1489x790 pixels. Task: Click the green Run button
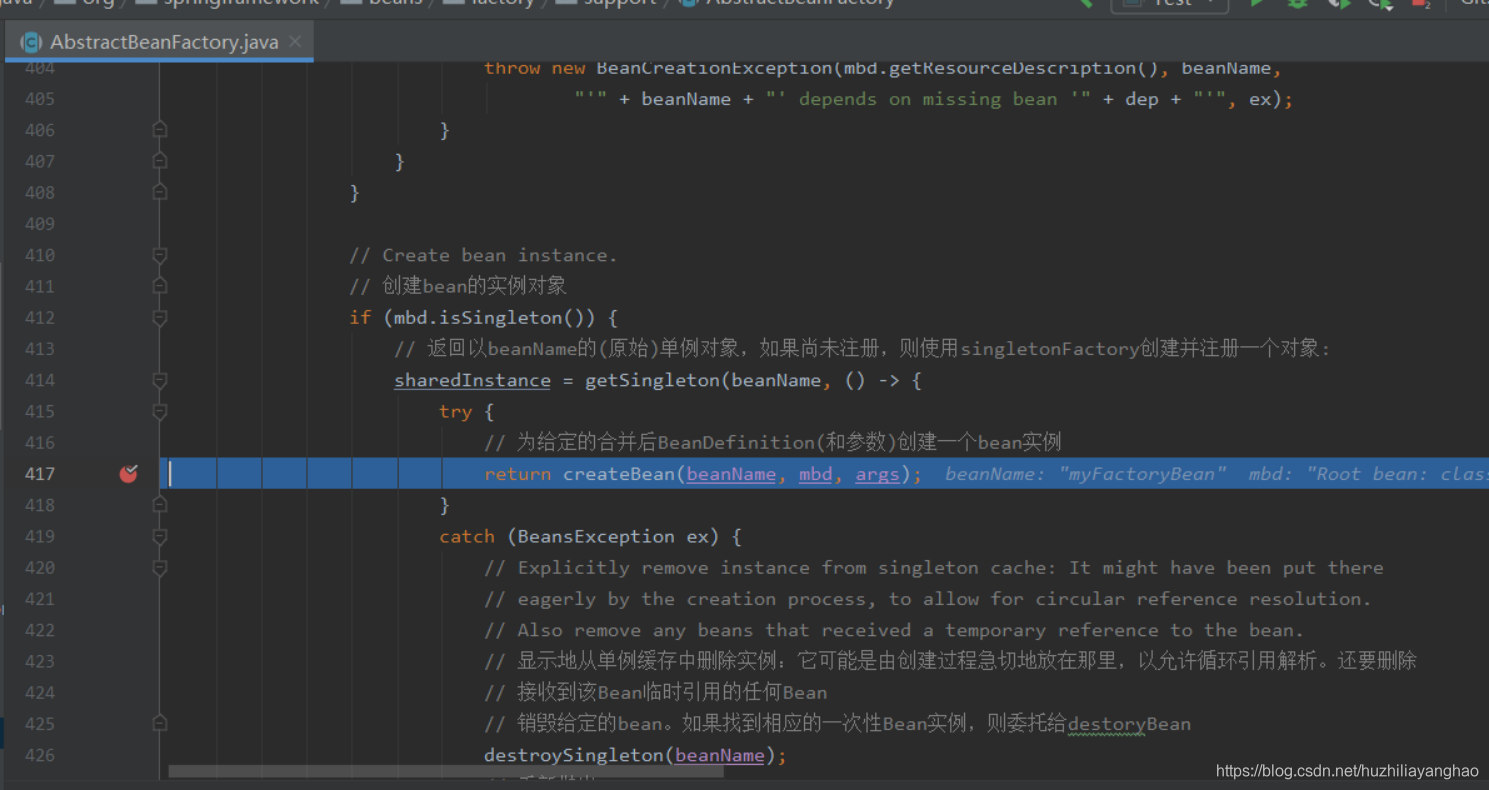pos(1257,3)
